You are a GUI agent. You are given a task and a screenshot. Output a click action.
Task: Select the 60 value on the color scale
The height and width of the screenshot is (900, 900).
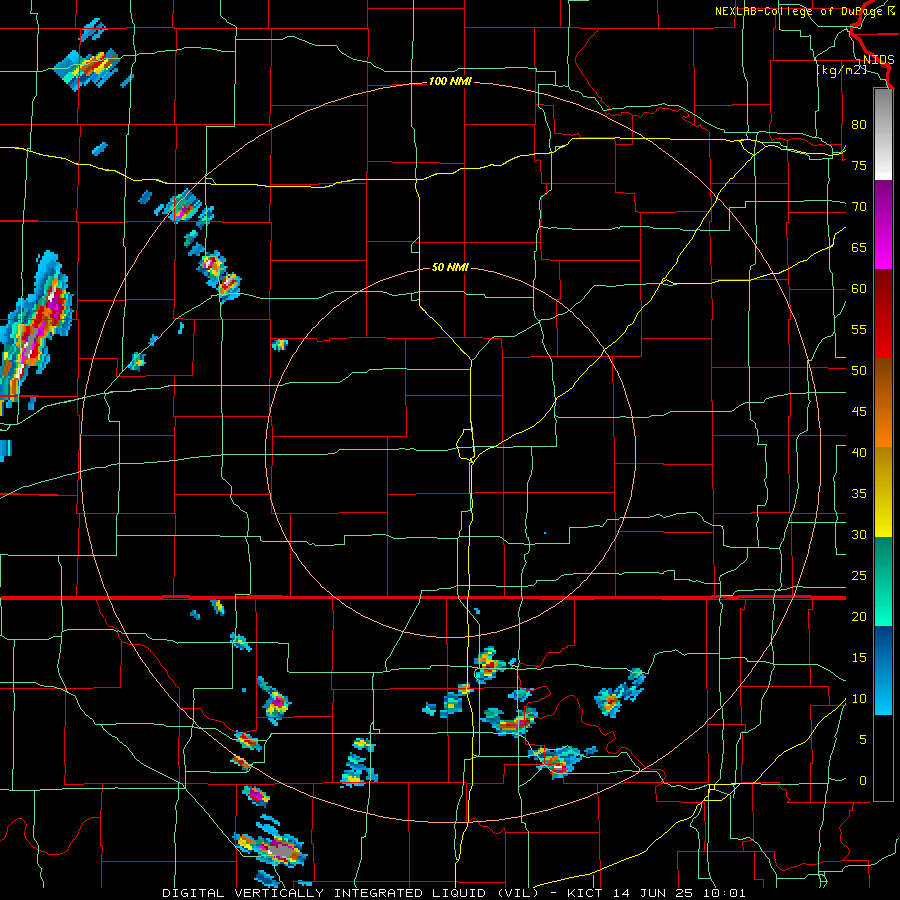point(859,289)
